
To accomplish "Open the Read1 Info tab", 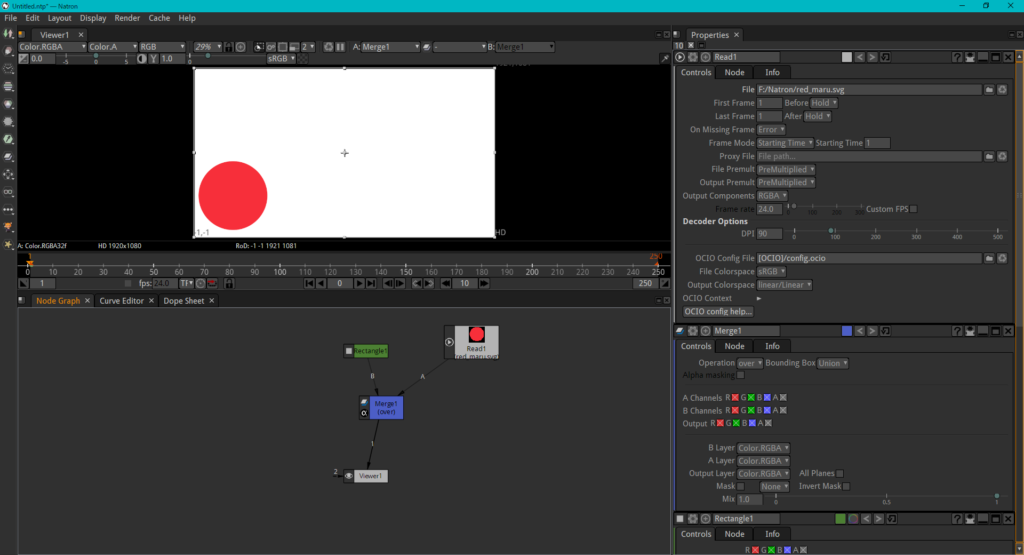I will (772, 72).
